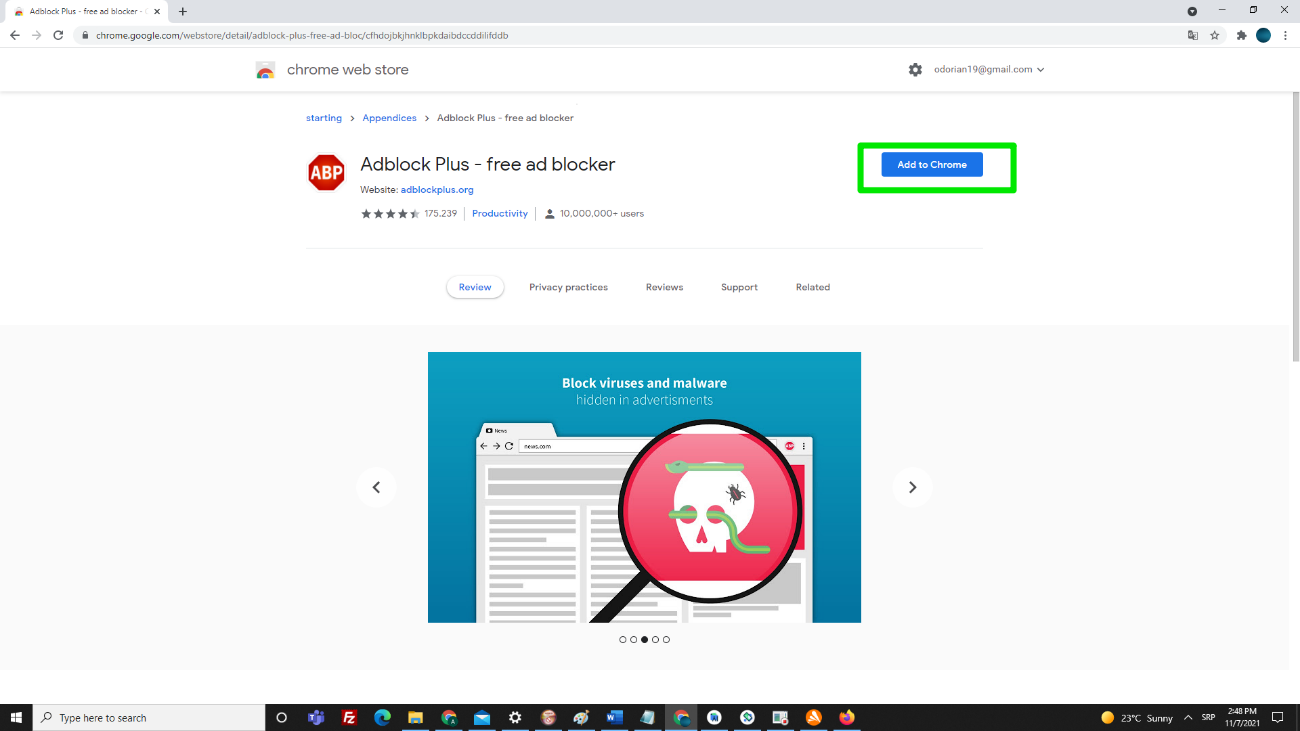
Task: Switch to the Reviews tab
Action: point(664,287)
